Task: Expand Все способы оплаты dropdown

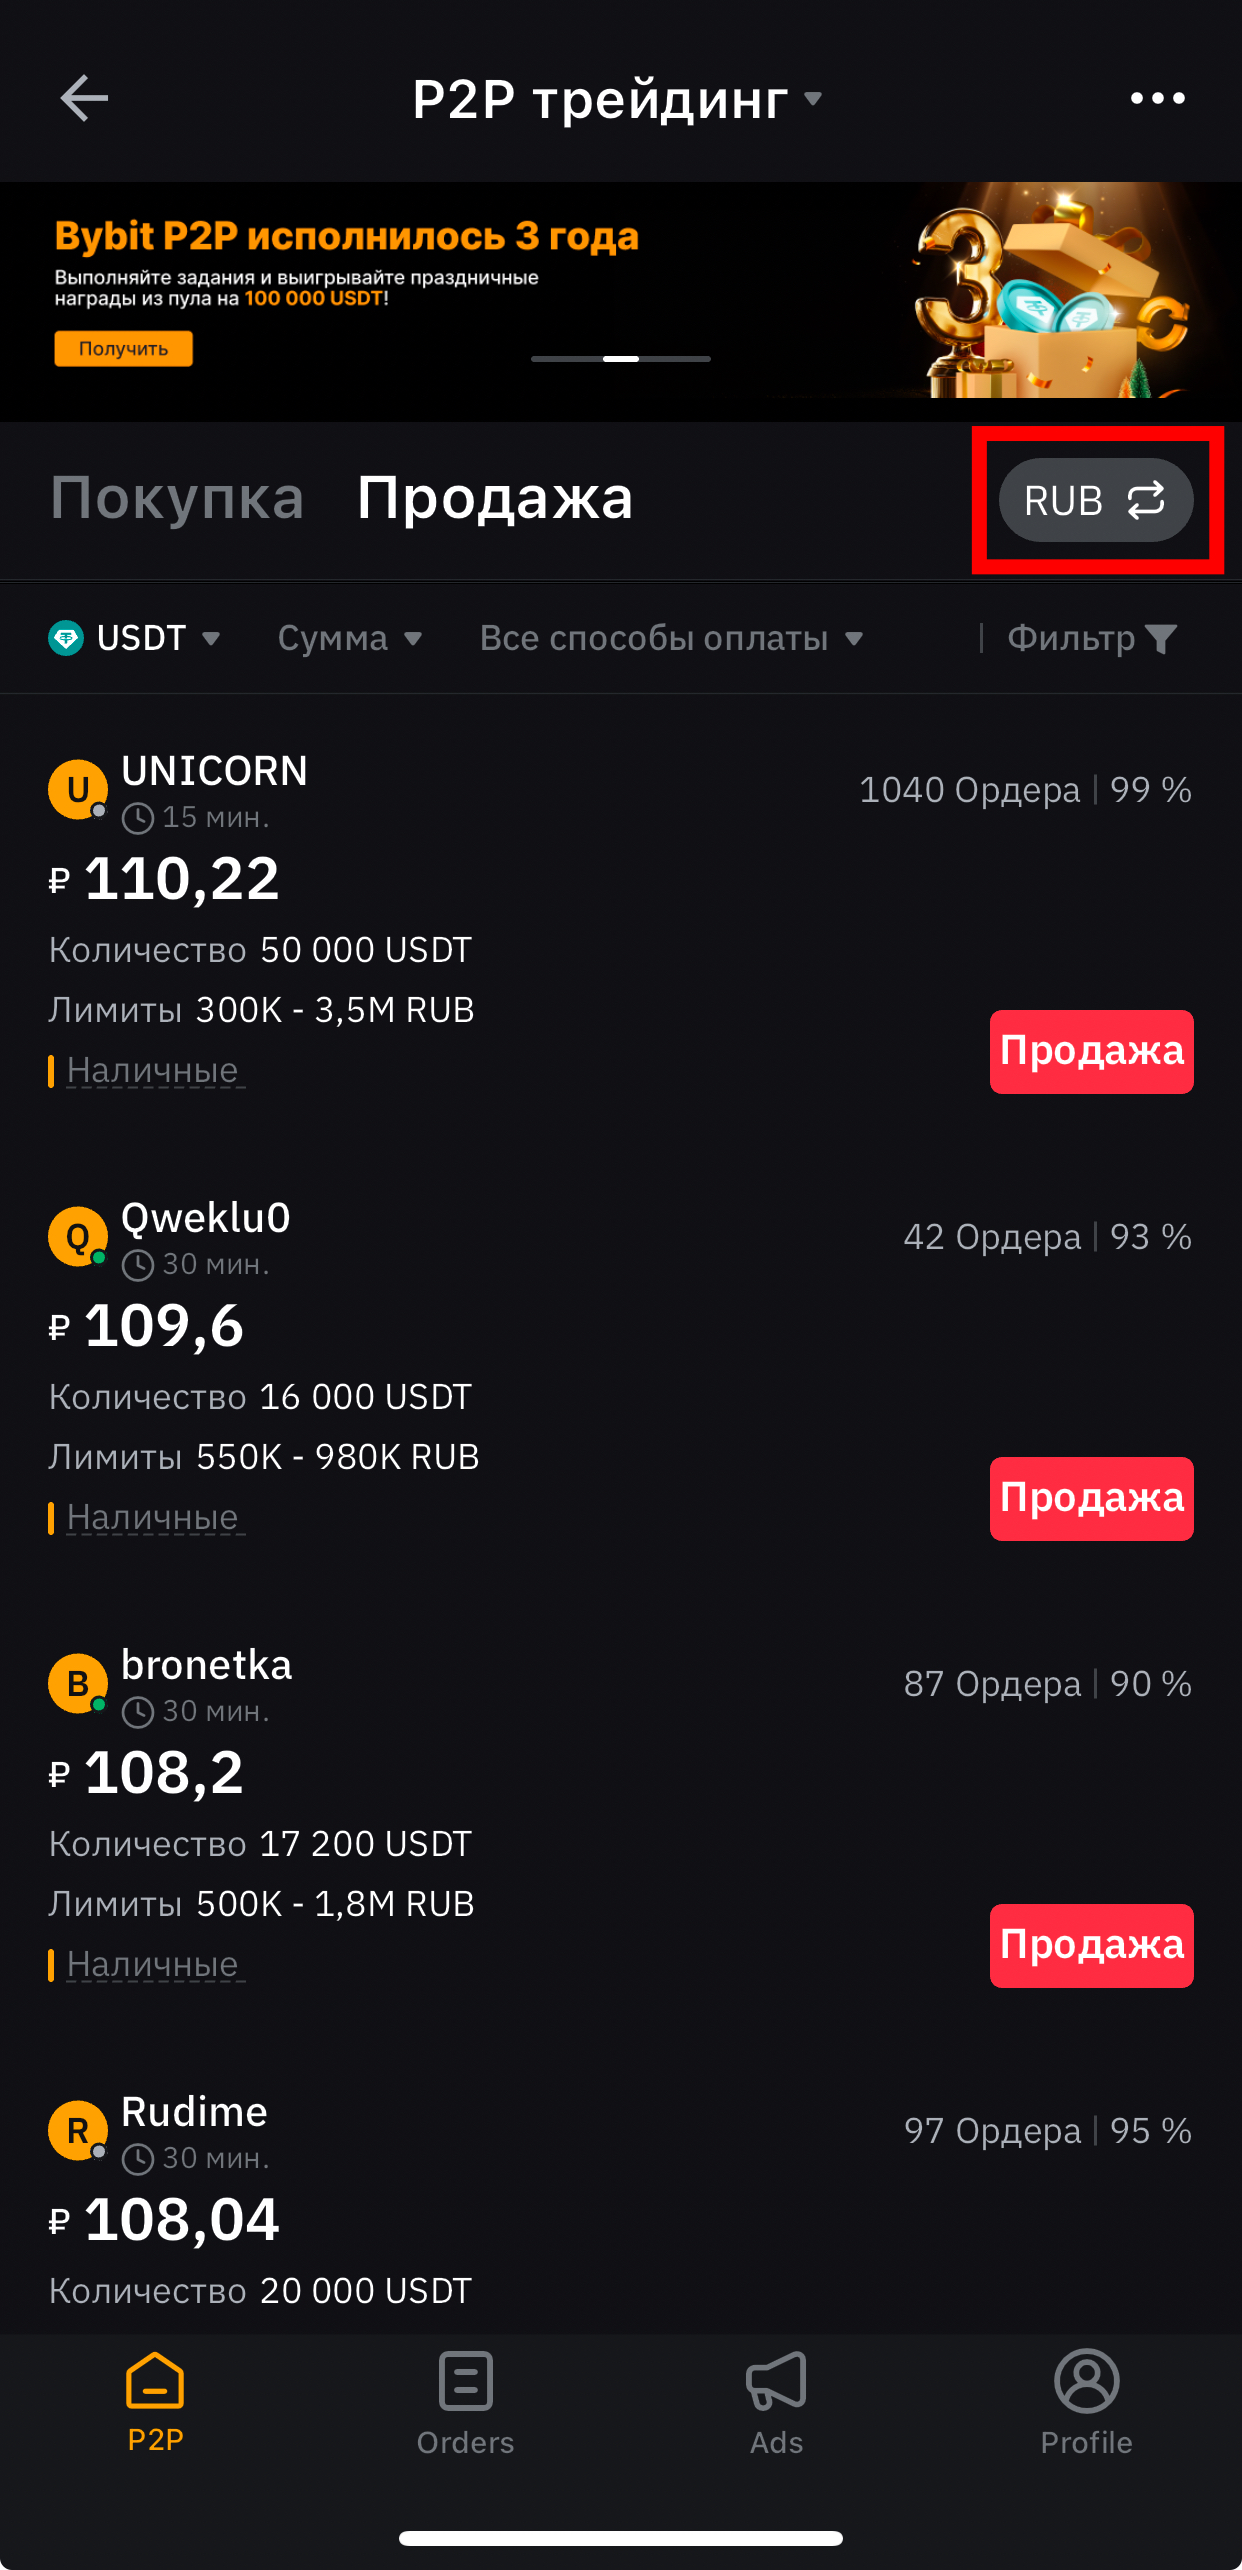Action: click(671, 638)
